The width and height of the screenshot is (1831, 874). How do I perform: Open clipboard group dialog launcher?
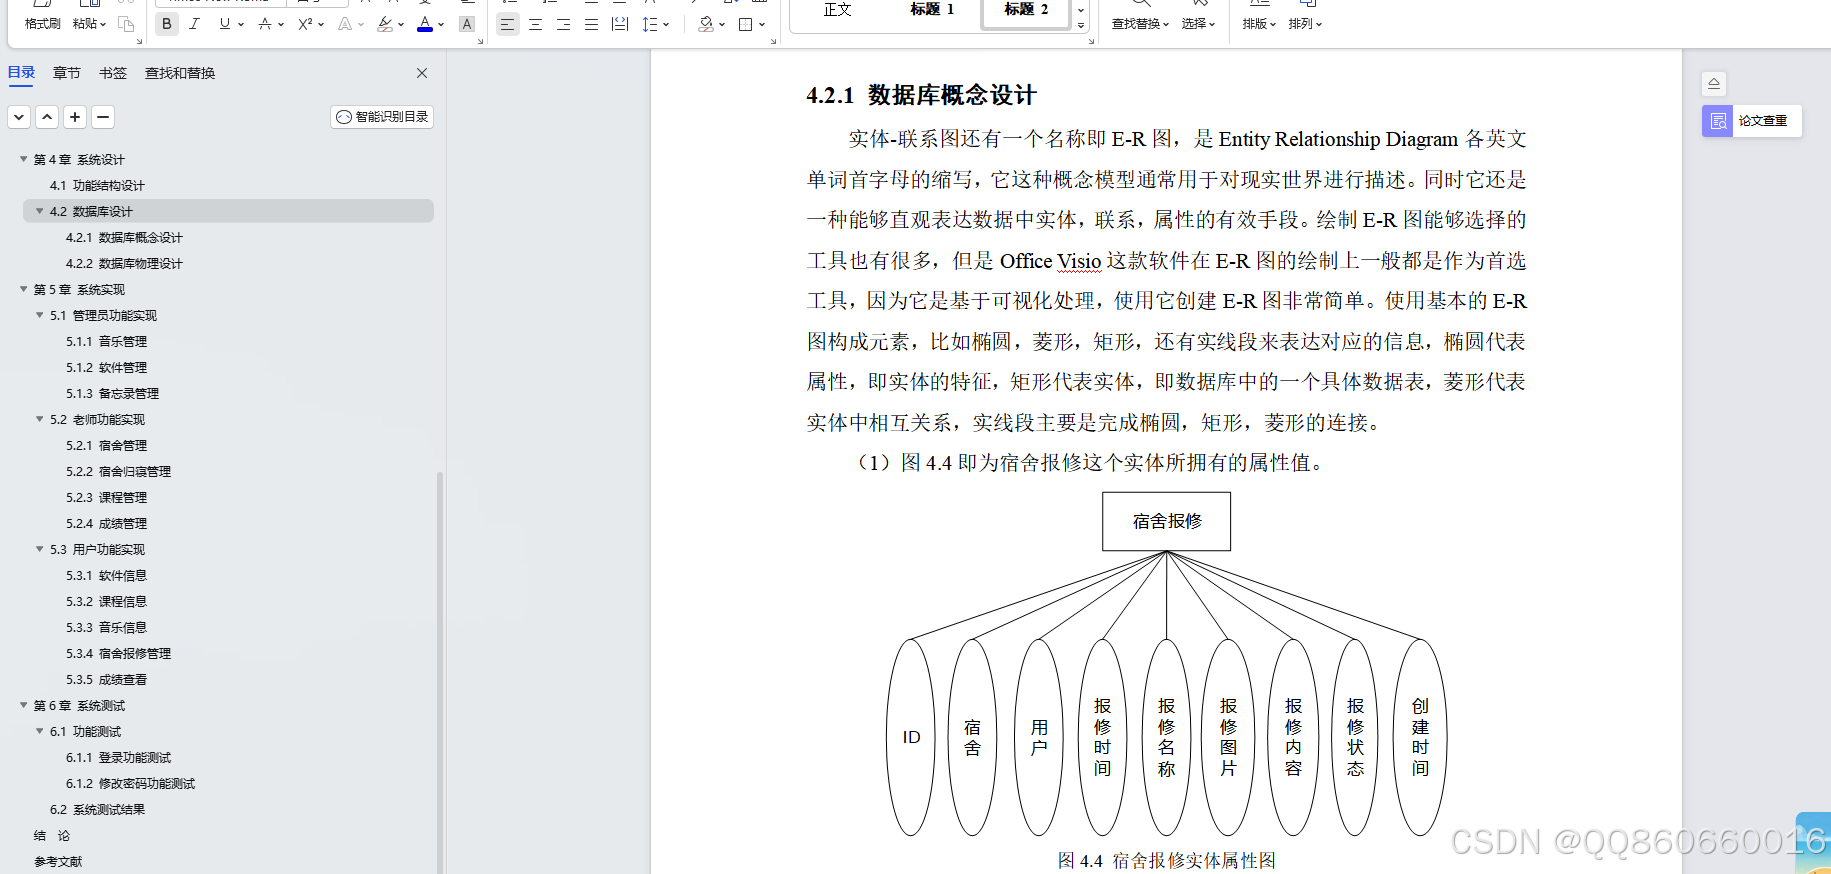coord(139,41)
